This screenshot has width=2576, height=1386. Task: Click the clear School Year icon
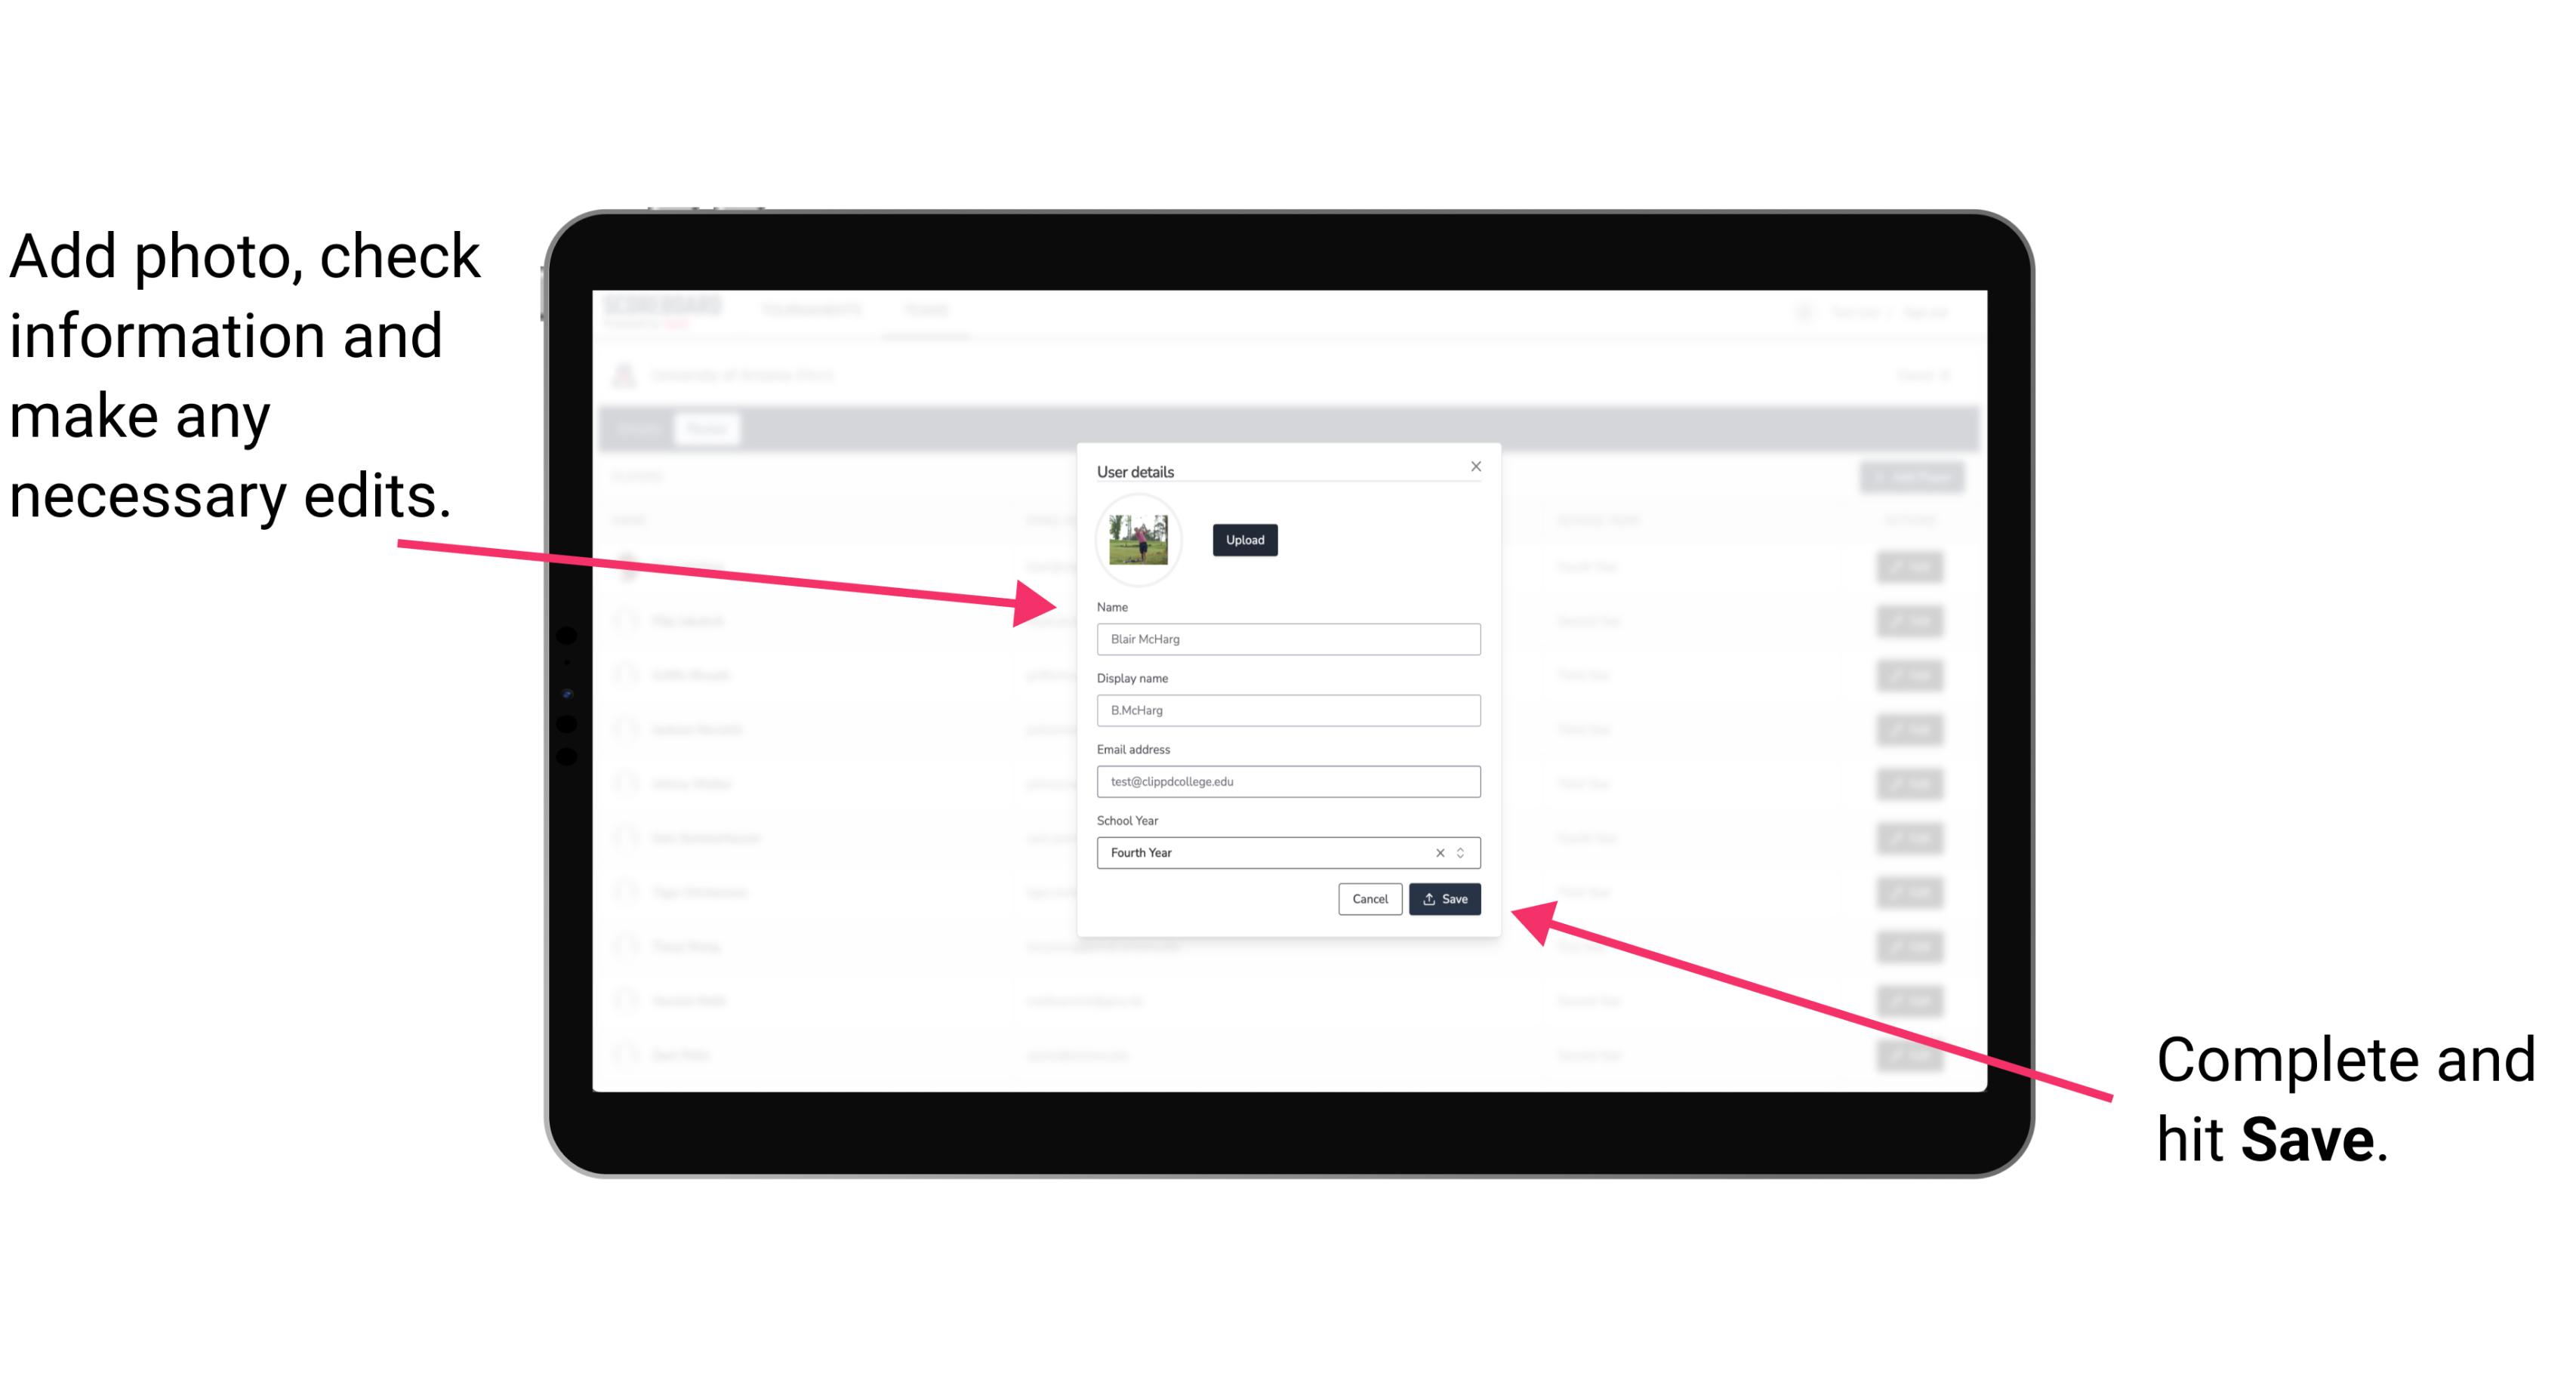tap(1437, 850)
